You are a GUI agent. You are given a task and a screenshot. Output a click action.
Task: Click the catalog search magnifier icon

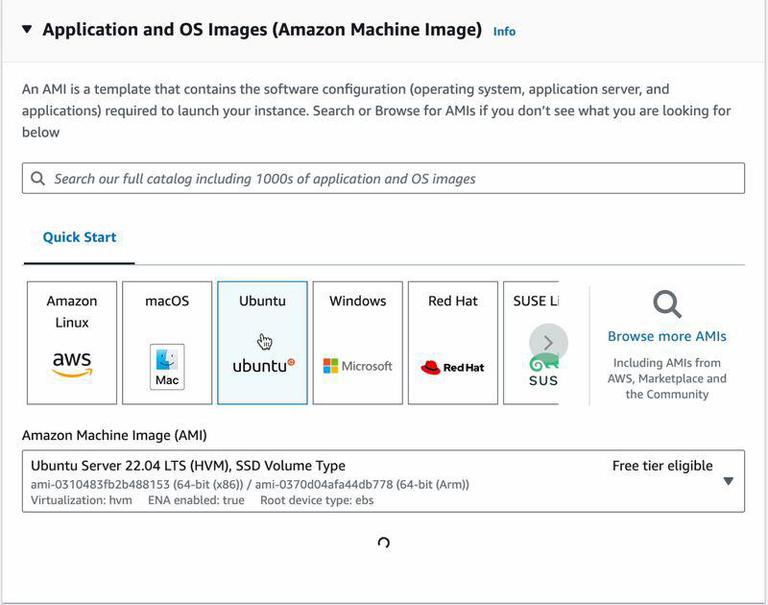(x=38, y=179)
